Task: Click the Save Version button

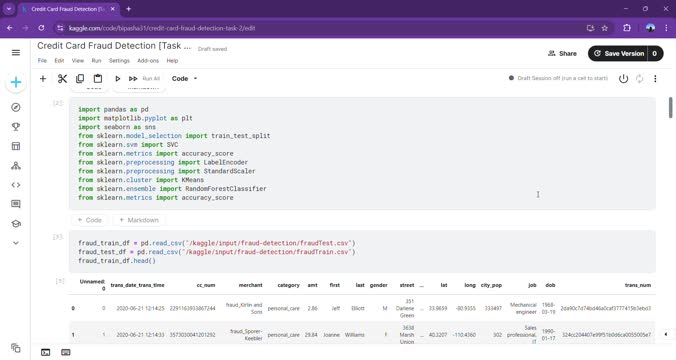Action: point(619,53)
